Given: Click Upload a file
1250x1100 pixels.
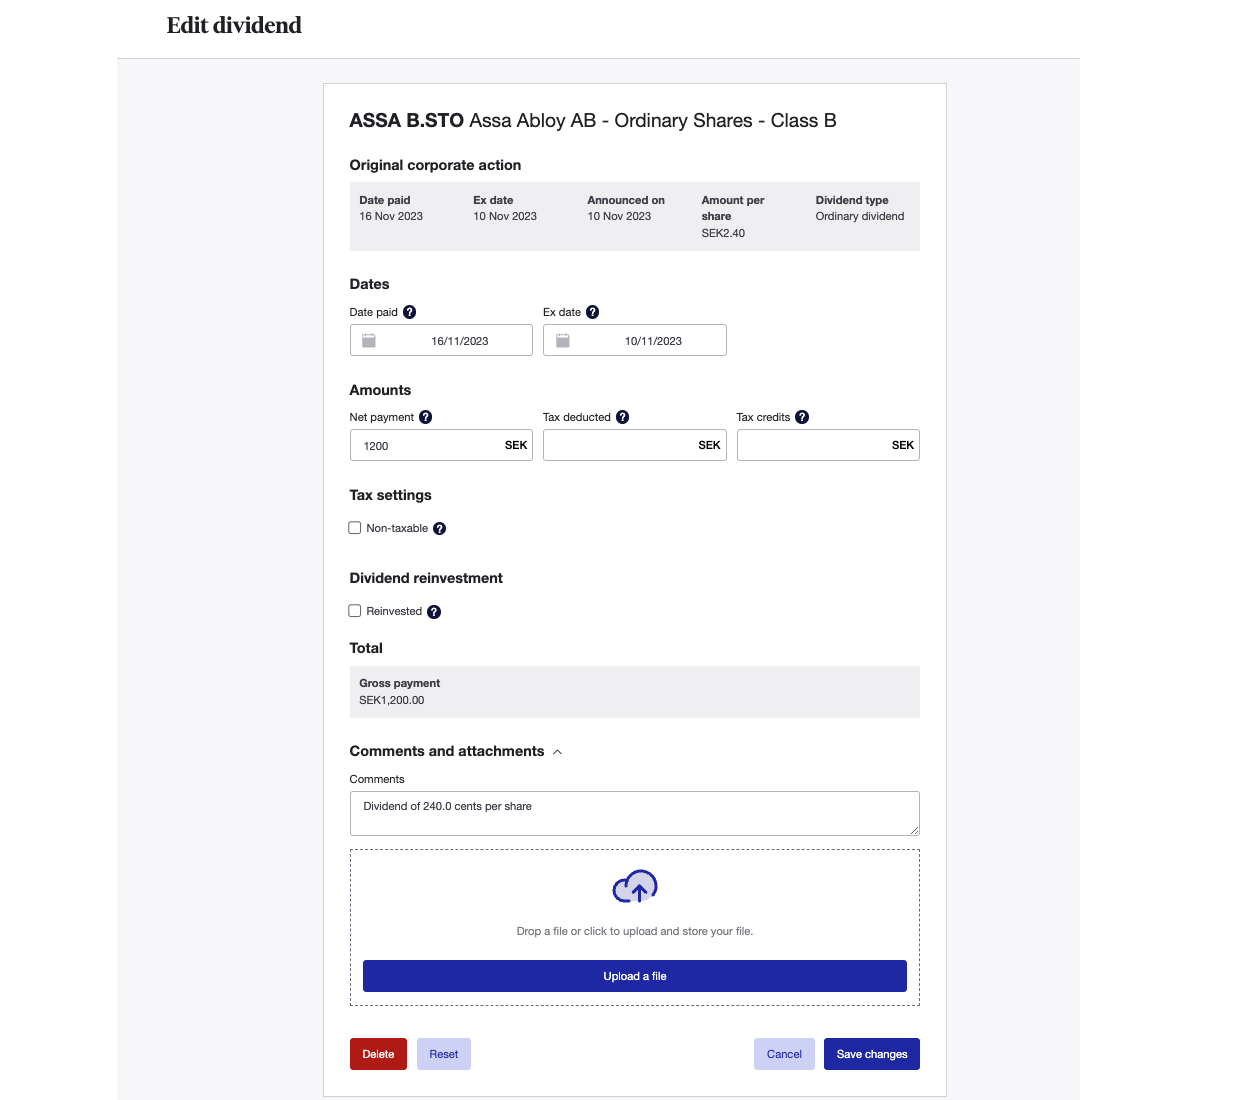Looking at the screenshot, I should (x=634, y=976).
